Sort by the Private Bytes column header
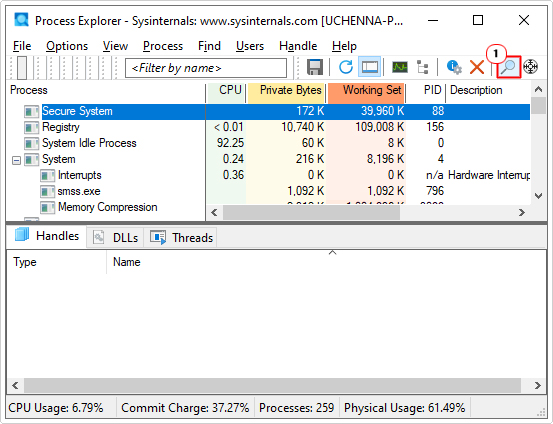Image resolution: width=553 pixels, height=424 pixels. pos(286,90)
